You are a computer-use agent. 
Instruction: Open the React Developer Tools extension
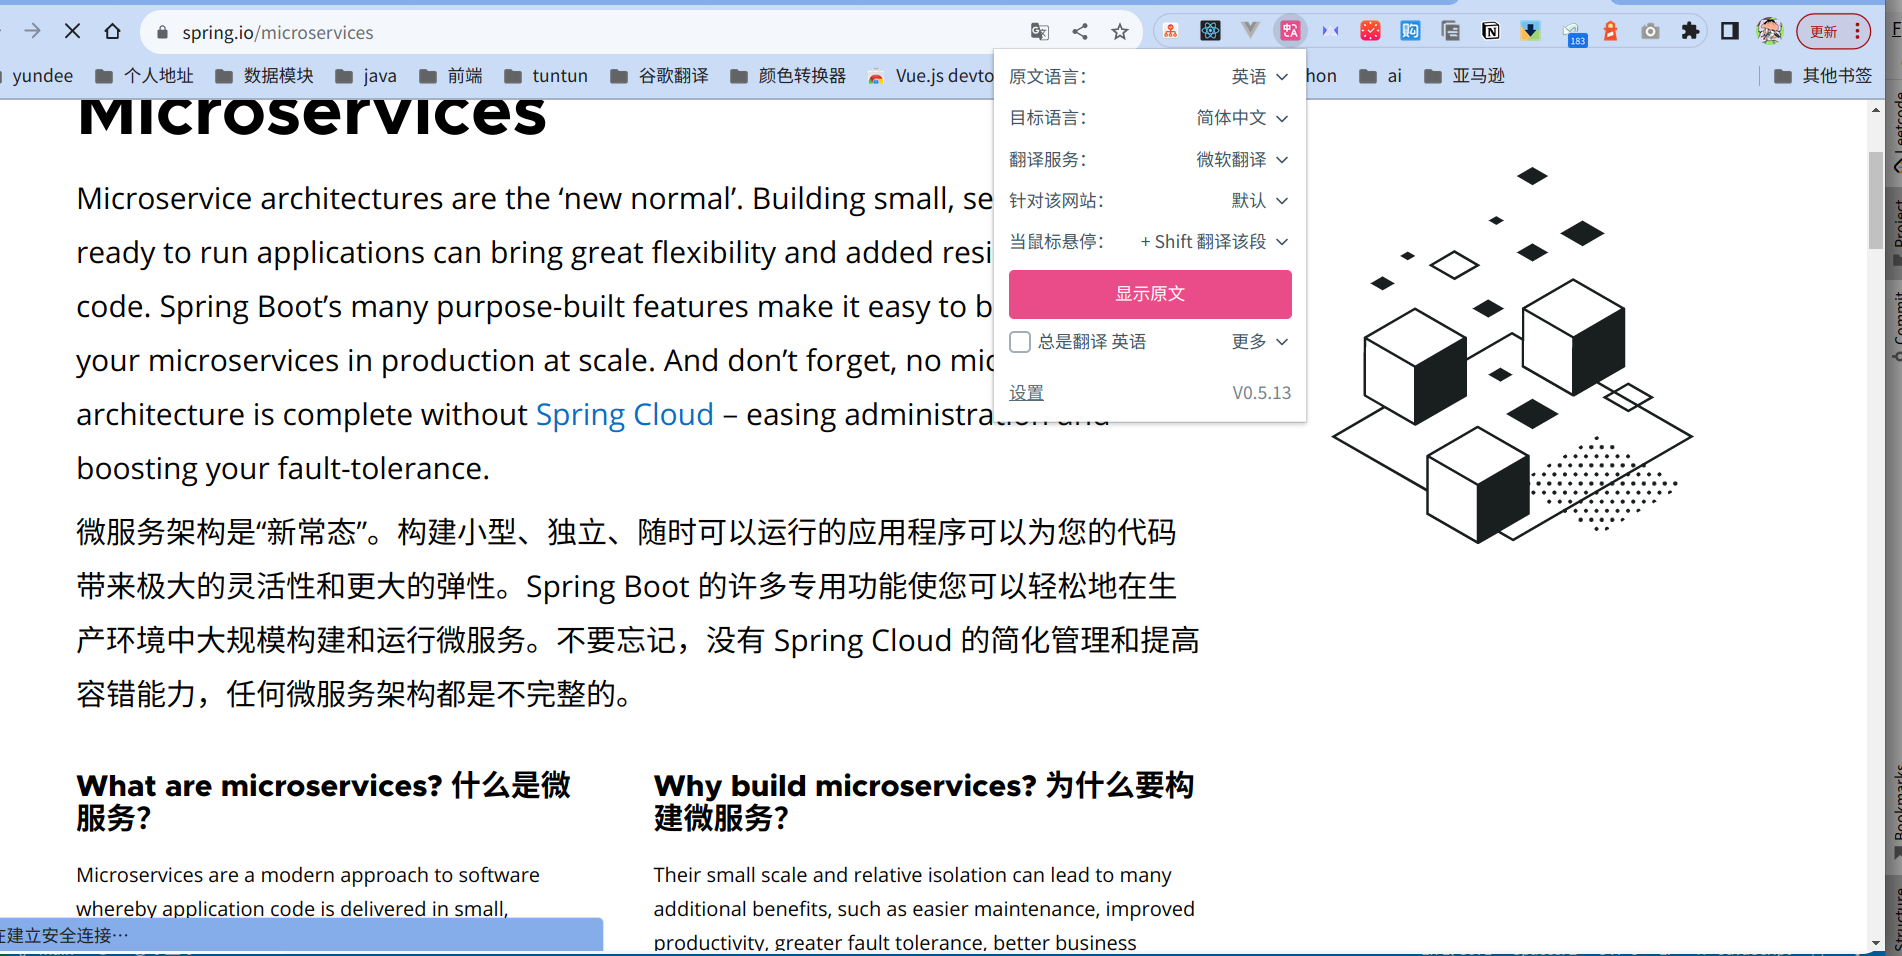click(1210, 32)
